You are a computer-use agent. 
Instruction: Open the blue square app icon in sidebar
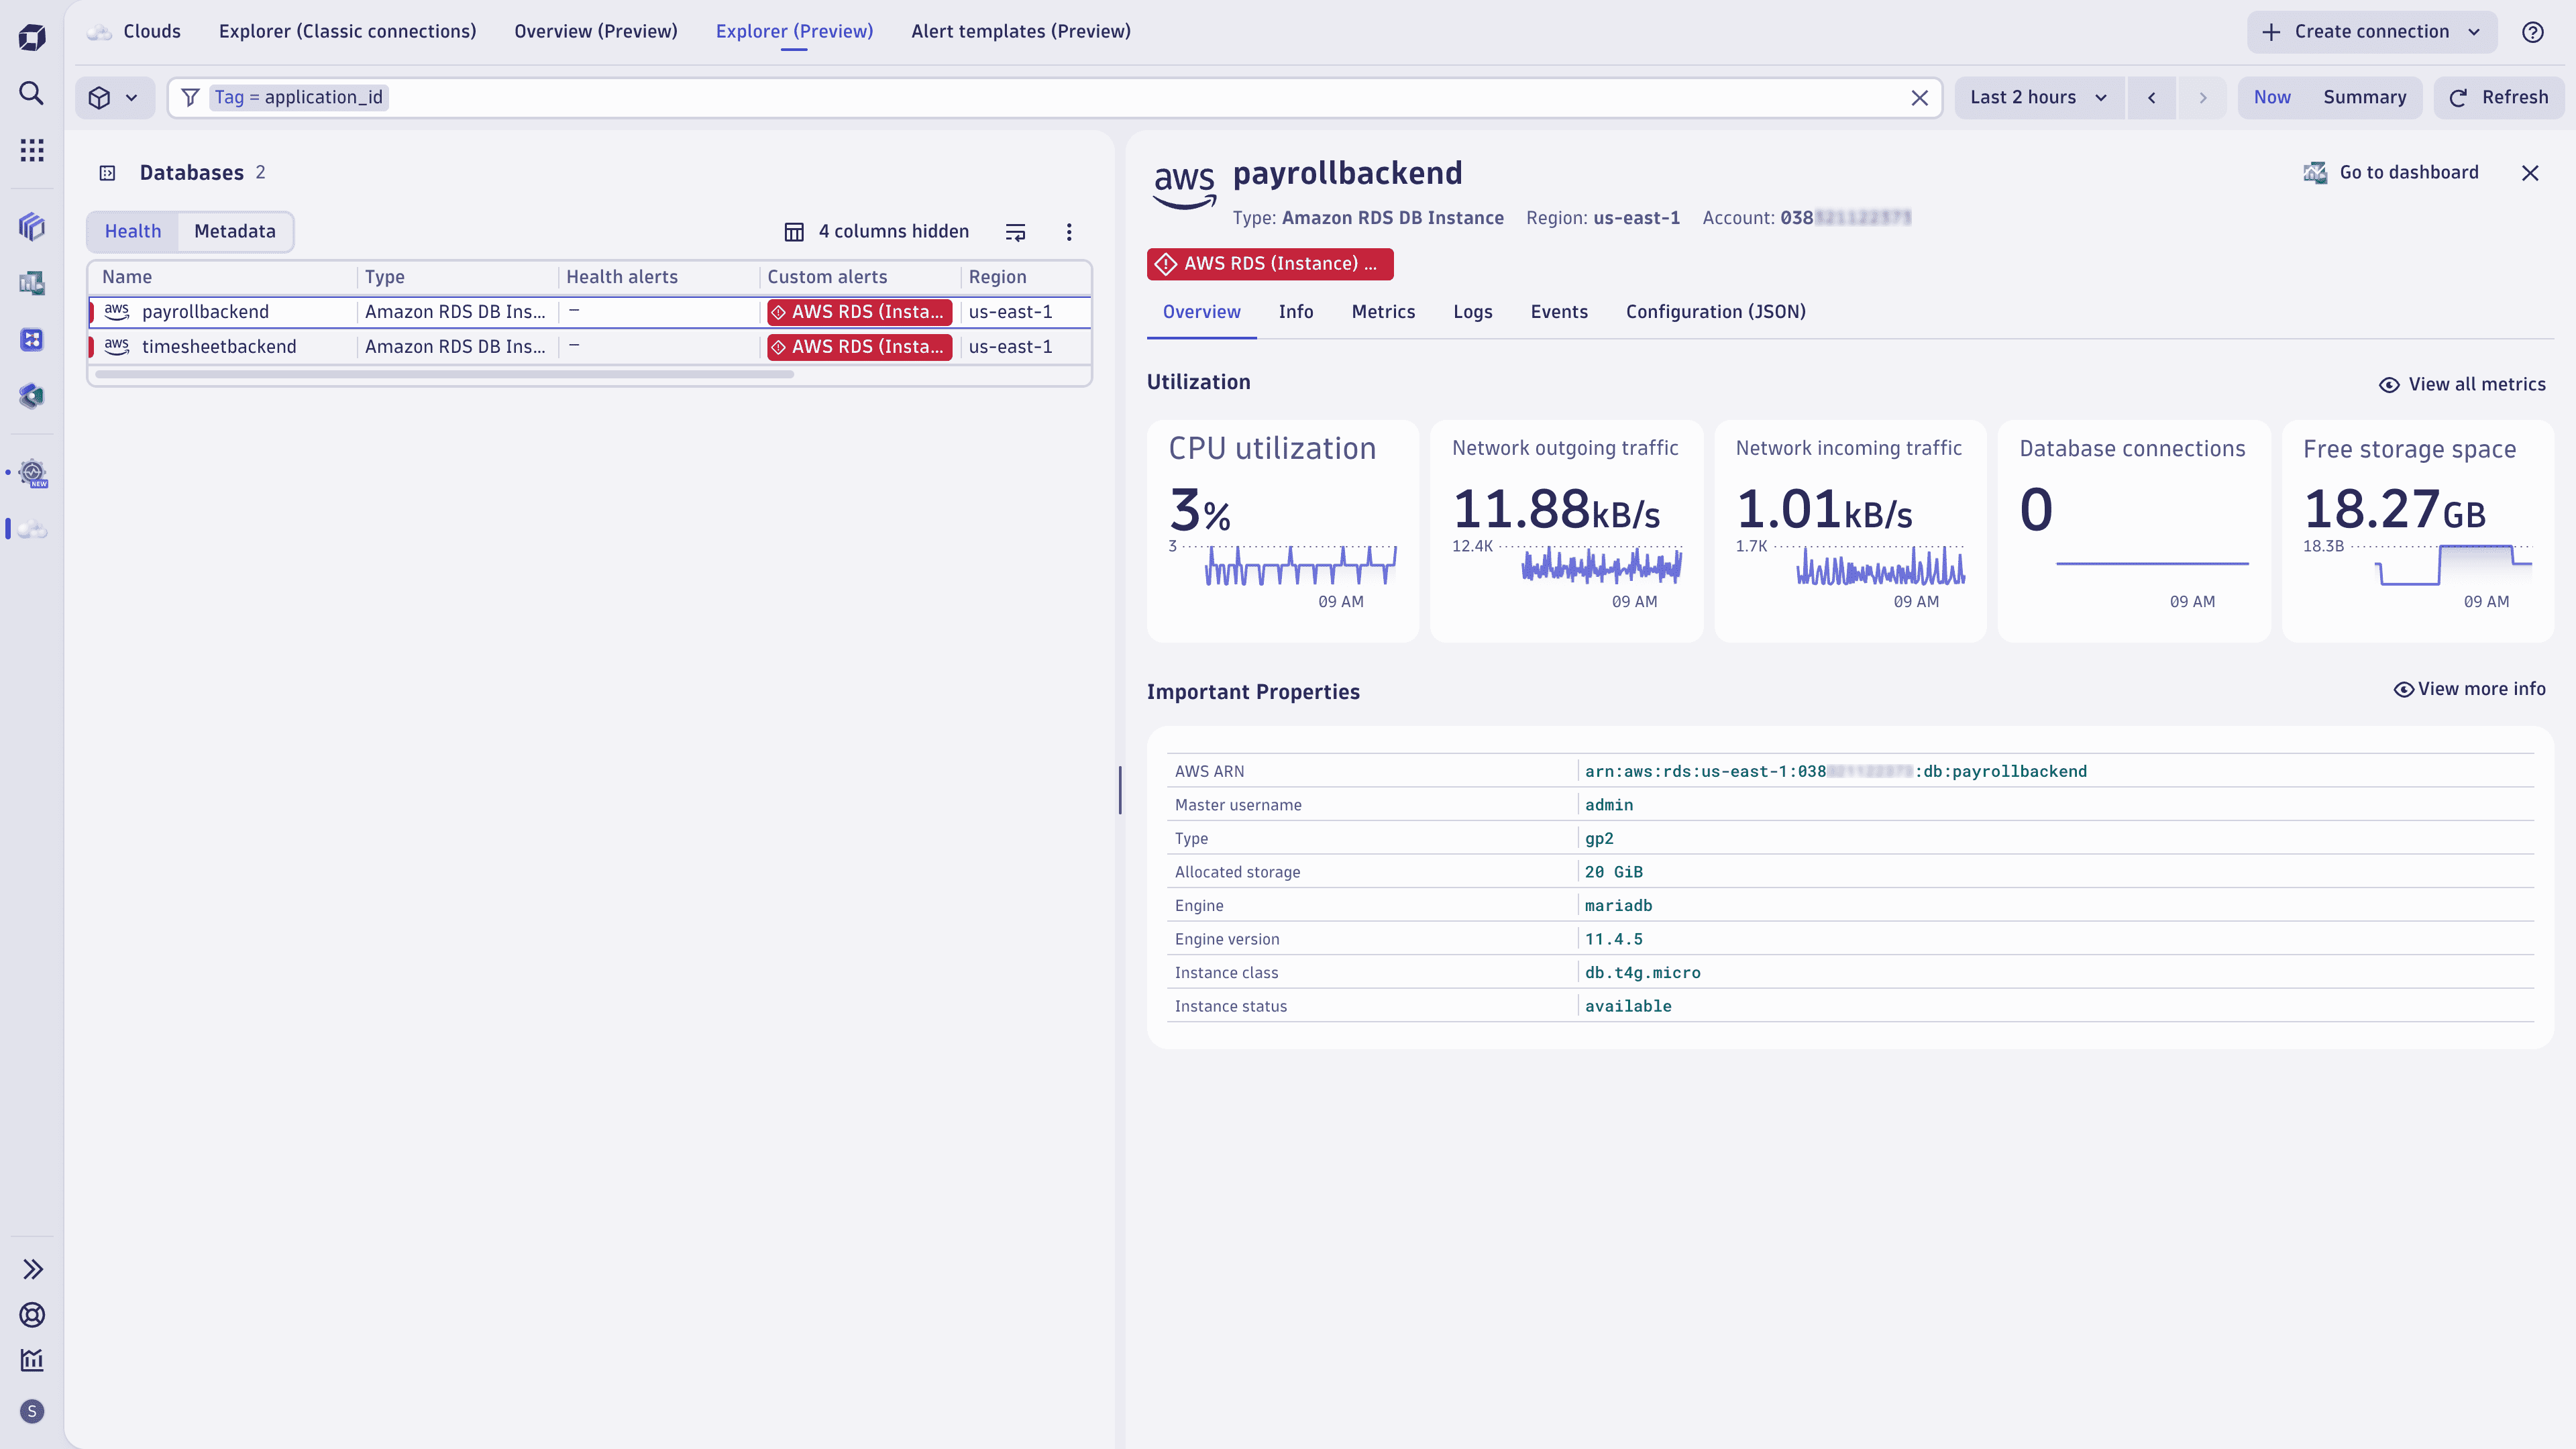pyautogui.click(x=32, y=340)
